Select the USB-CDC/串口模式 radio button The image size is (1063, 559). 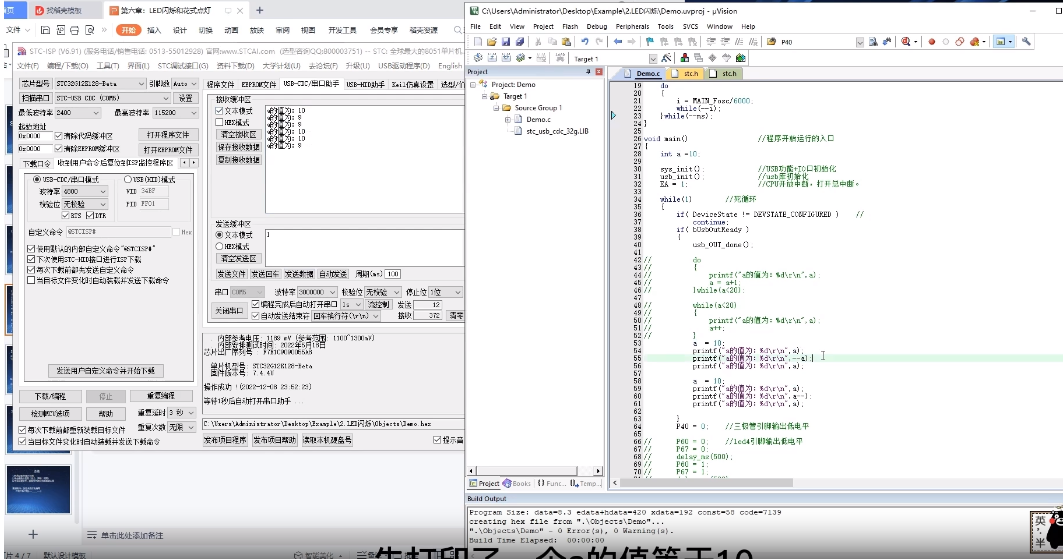pos(37,180)
